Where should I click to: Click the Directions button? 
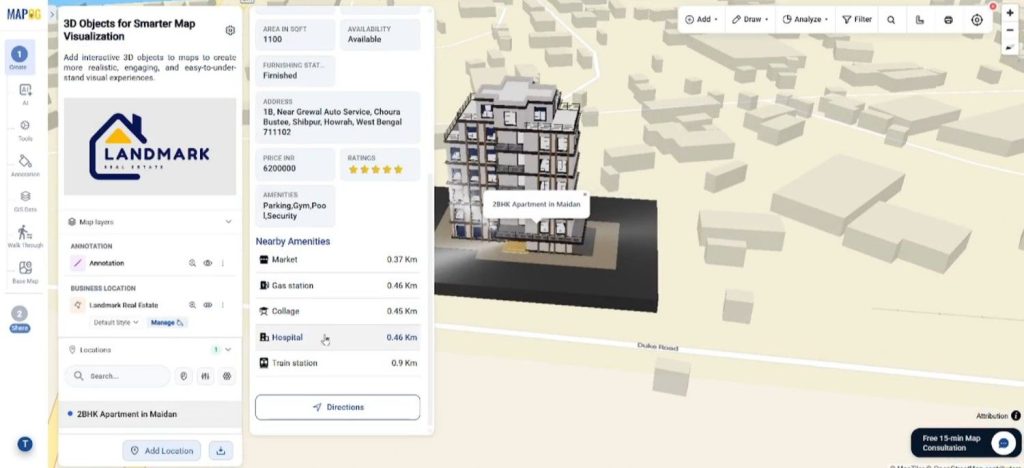tap(338, 407)
